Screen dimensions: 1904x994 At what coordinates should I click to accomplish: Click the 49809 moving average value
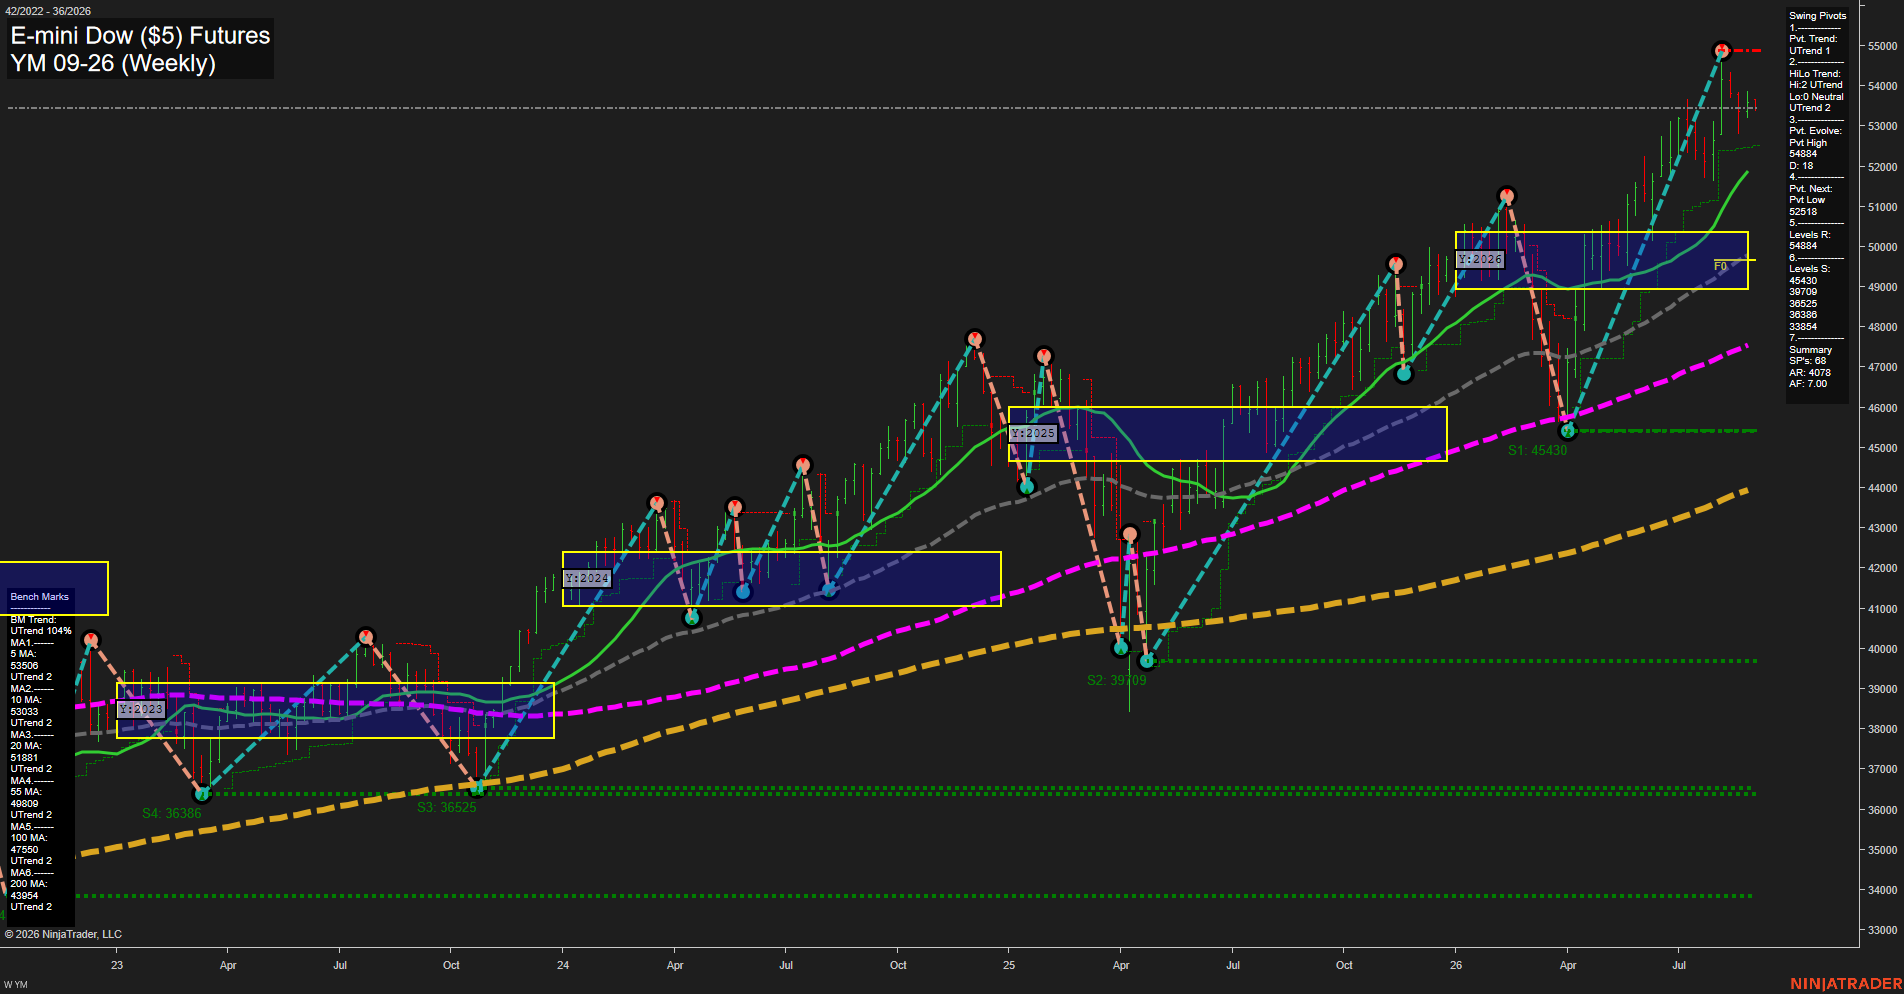pos(24,804)
